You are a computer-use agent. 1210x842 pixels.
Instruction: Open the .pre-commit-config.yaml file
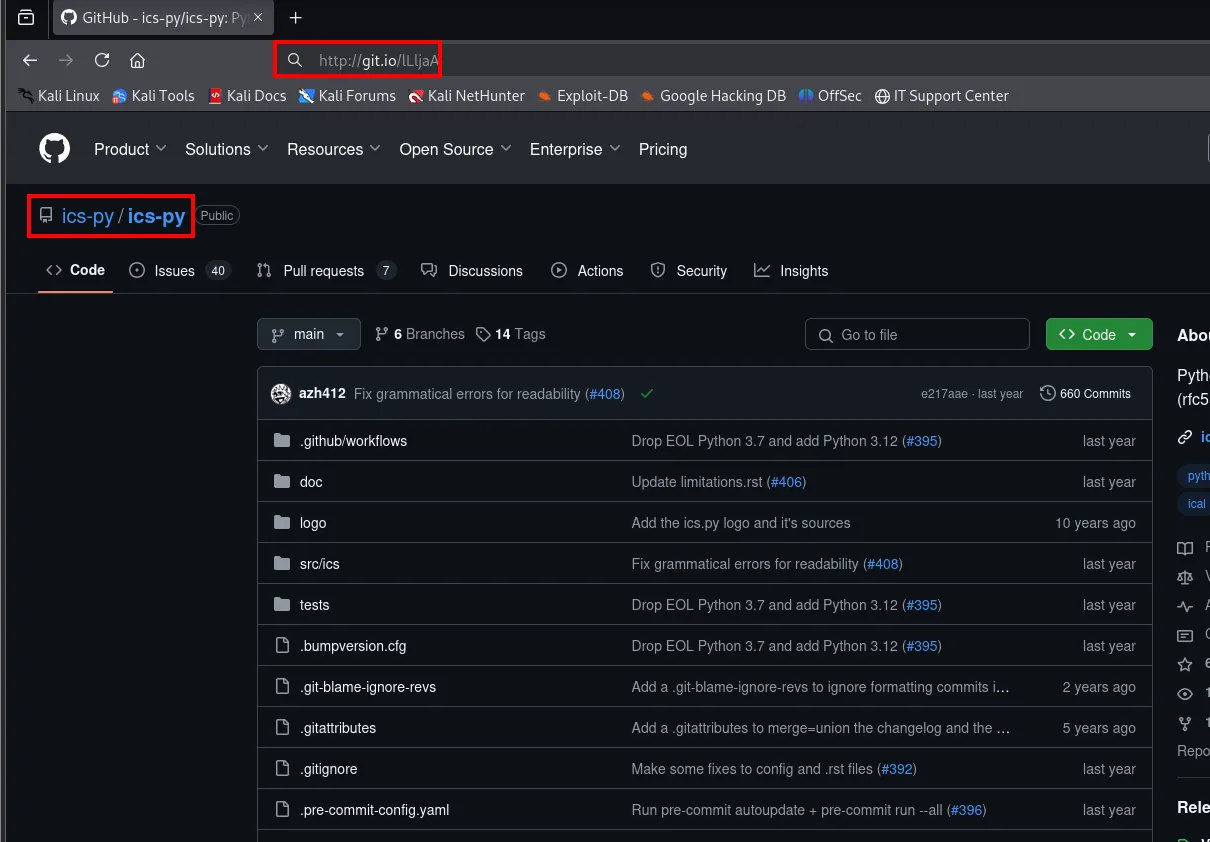click(x=374, y=810)
